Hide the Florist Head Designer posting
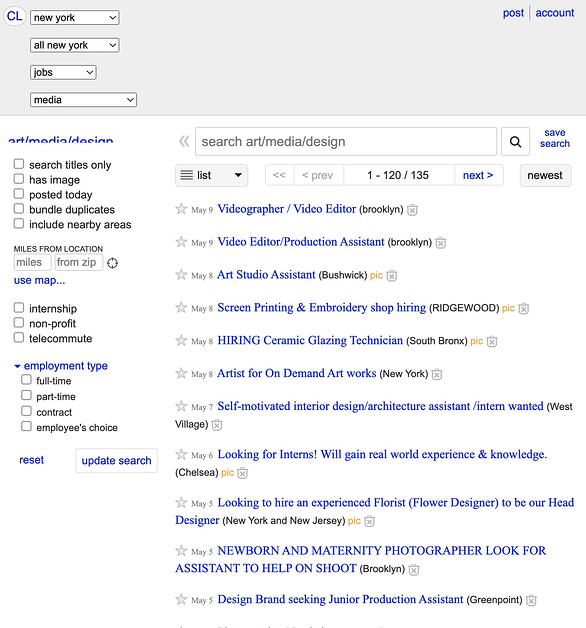 coord(369,521)
